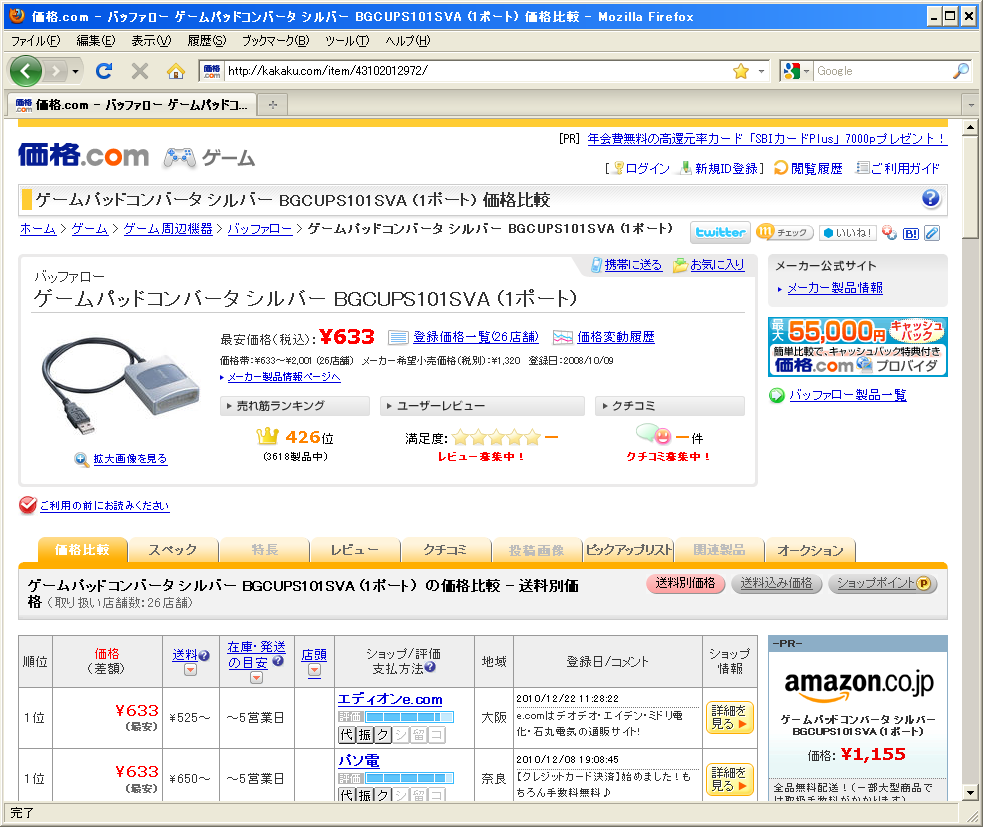The width and height of the screenshot is (983, 827).
Task: Click the 送料 column help question icon
Action: click(x=204, y=655)
